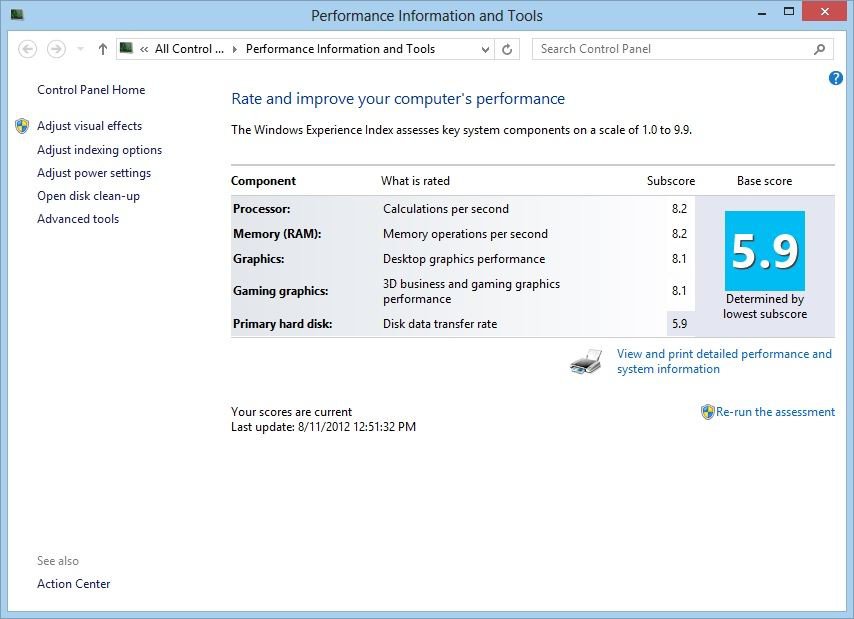Click the Memory operations per second text
The width and height of the screenshot is (854, 619).
click(x=465, y=234)
